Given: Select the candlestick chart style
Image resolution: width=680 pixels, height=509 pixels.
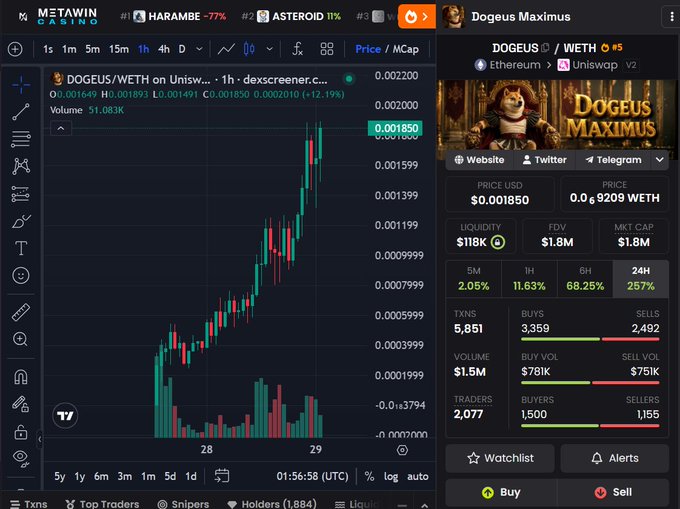Looking at the screenshot, I should click(249, 49).
